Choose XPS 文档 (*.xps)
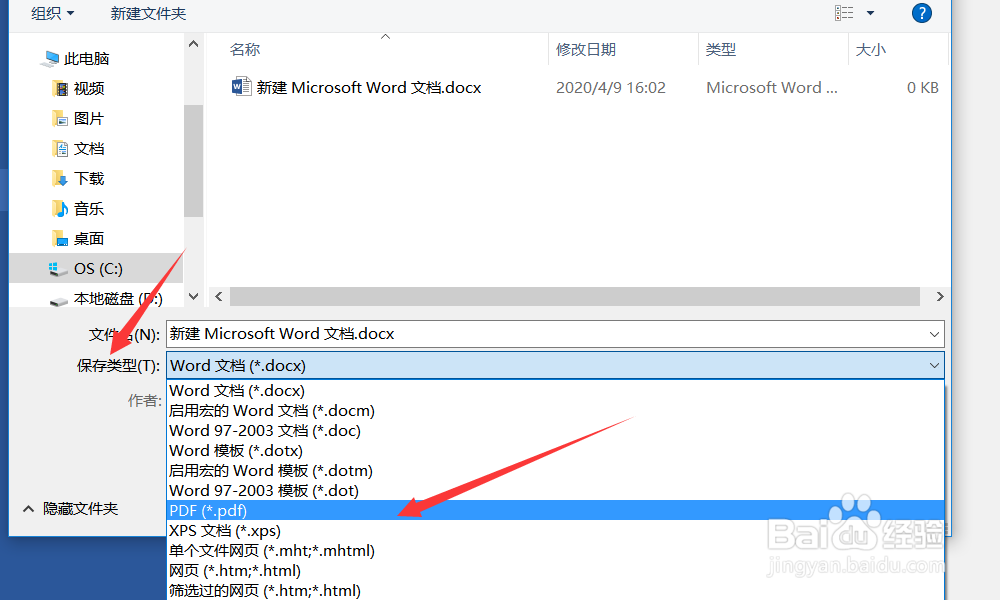Viewport: 1000px width, 600px height. coord(555,530)
